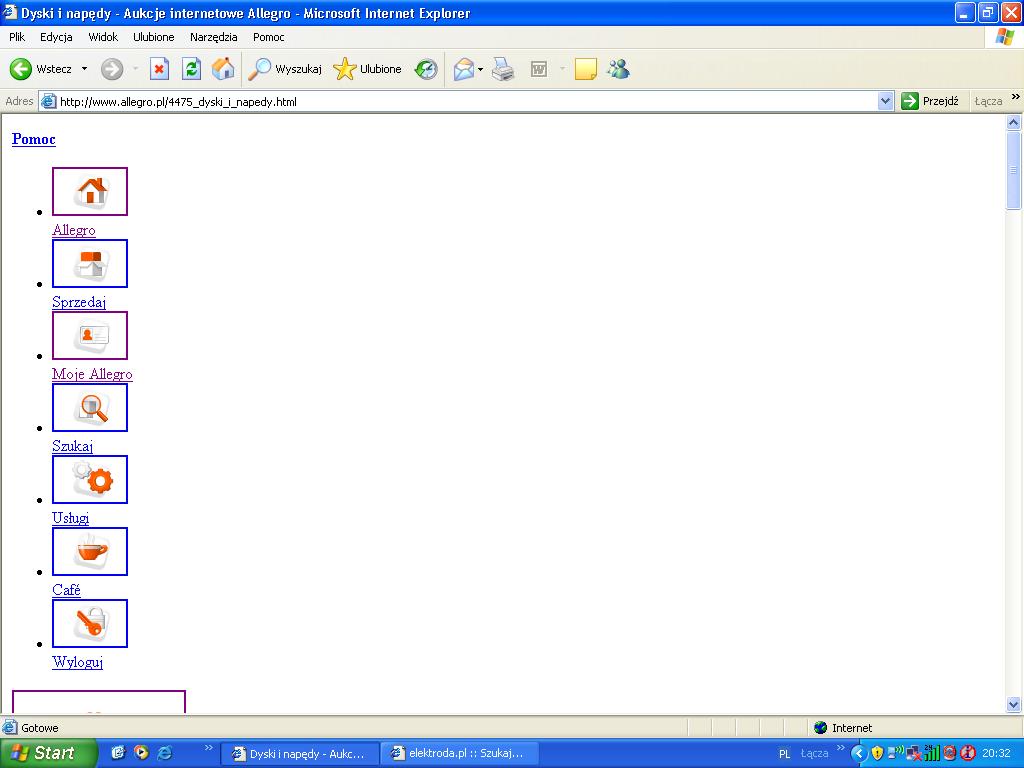Follow the Wyloguj text link
This screenshot has width=1024, height=768.
point(78,662)
